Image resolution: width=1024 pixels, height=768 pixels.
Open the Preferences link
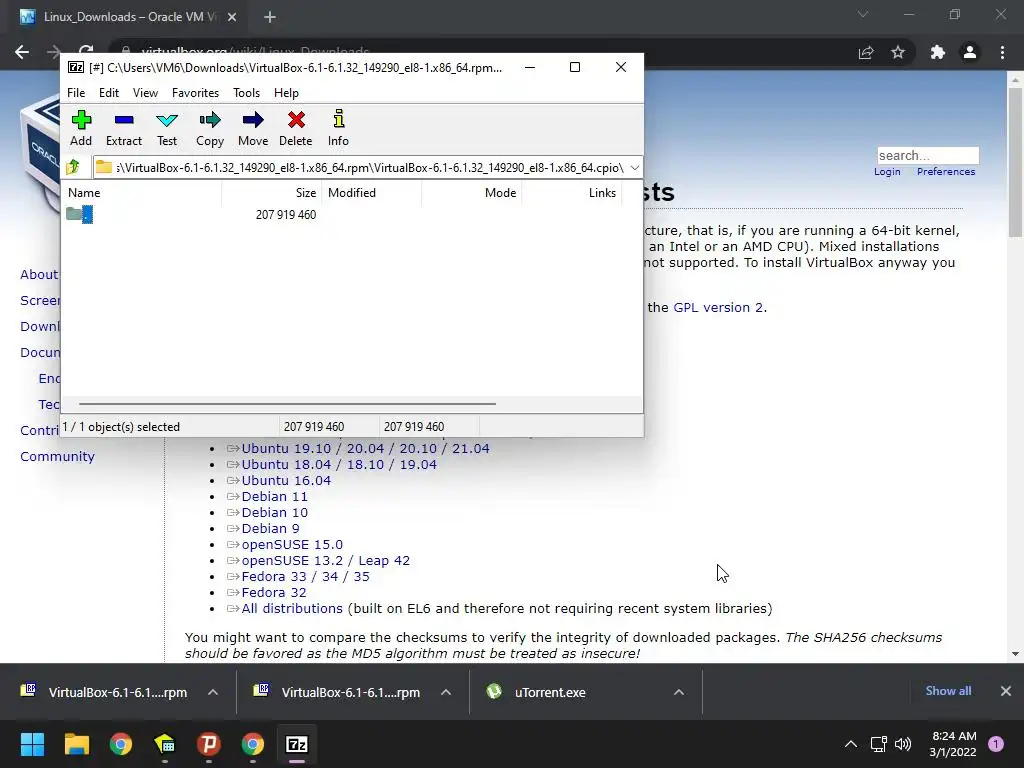946,172
